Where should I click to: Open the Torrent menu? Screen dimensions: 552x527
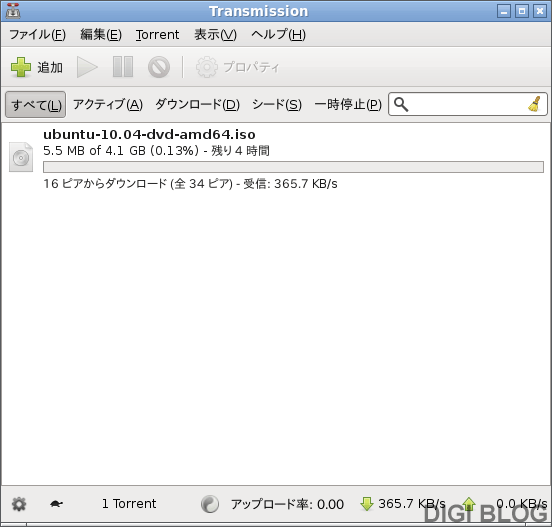point(157,34)
